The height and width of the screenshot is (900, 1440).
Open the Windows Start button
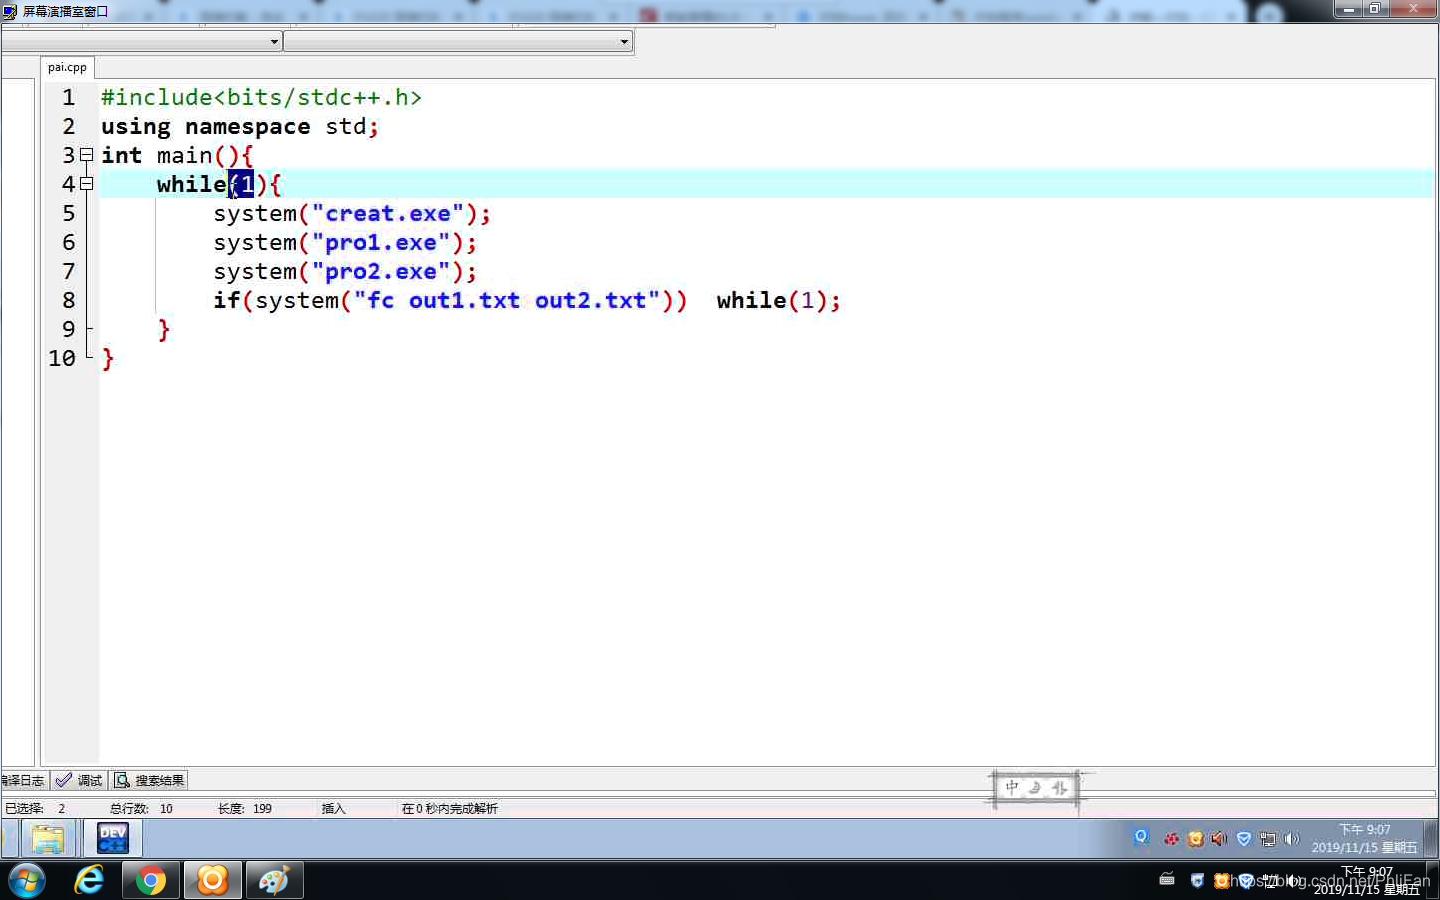point(26,880)
